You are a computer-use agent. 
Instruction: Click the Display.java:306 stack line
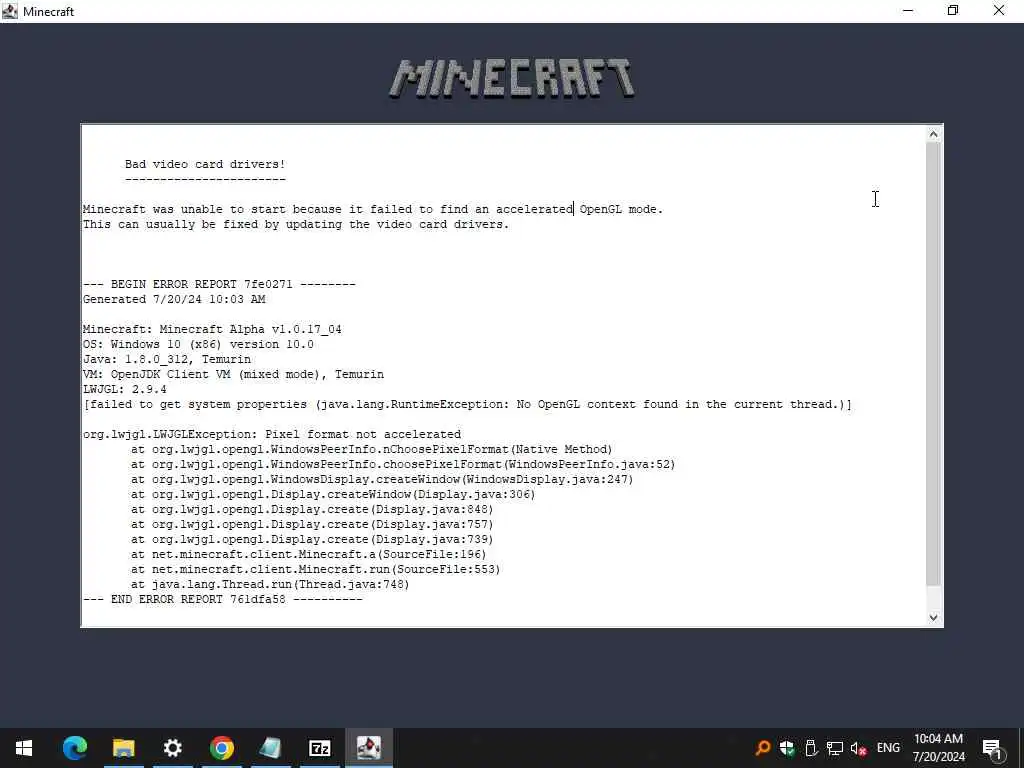click(x=333, y=495)
